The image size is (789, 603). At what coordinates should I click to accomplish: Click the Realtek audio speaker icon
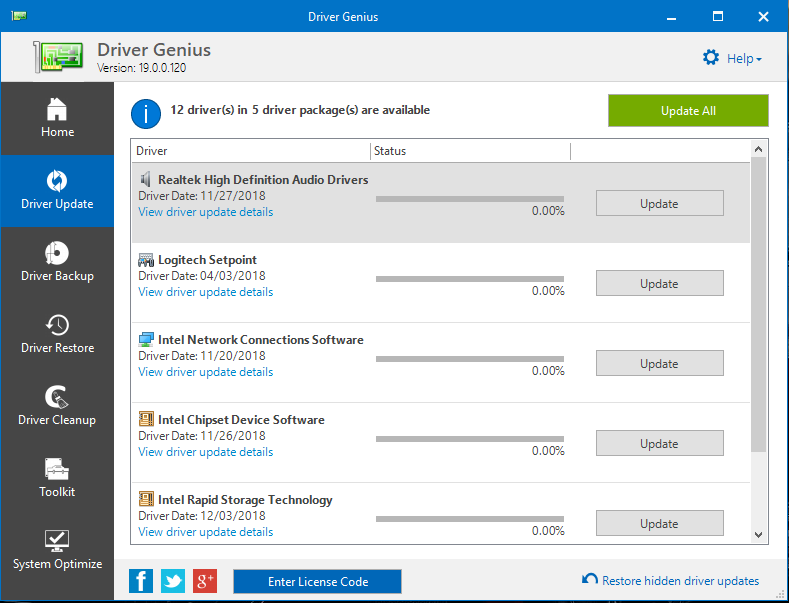(145, 179)
